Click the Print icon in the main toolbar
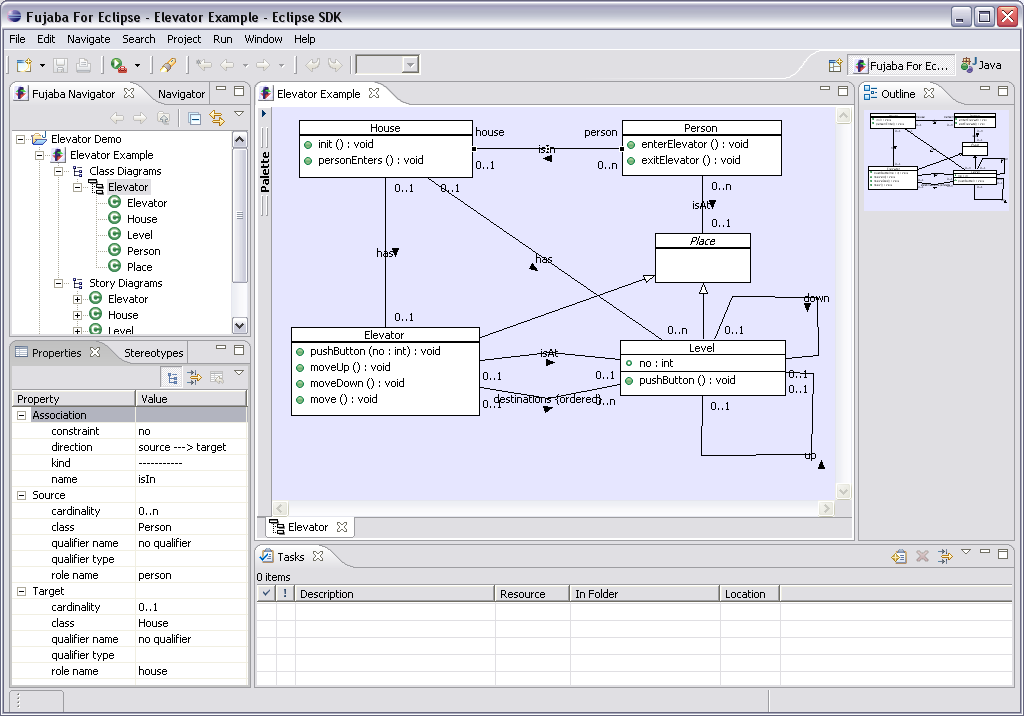The image size is (1024, 716). coord(83,65)
